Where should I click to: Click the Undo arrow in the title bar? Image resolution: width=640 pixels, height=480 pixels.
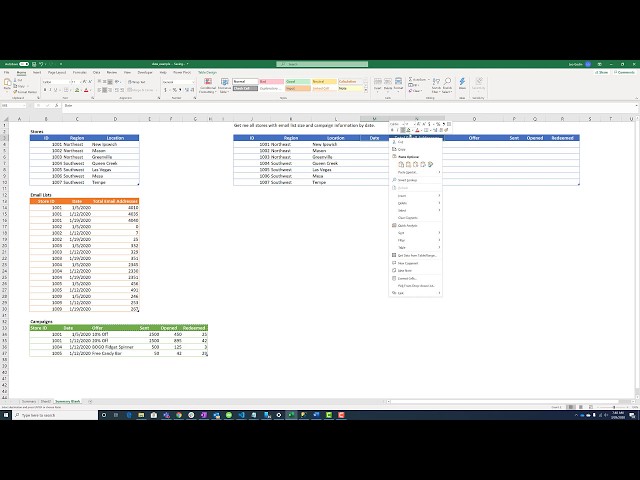point(41,64)
